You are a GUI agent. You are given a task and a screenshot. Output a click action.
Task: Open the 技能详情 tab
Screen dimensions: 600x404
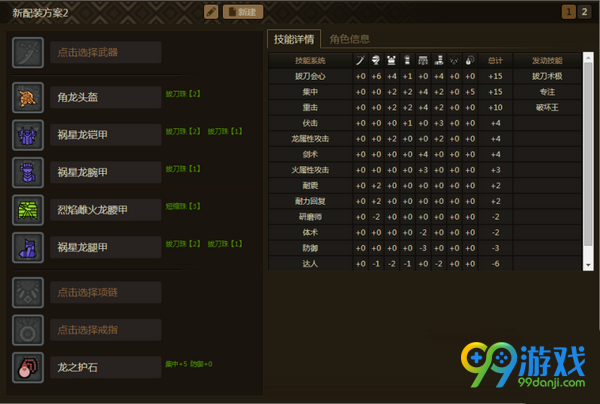point(294,39)
